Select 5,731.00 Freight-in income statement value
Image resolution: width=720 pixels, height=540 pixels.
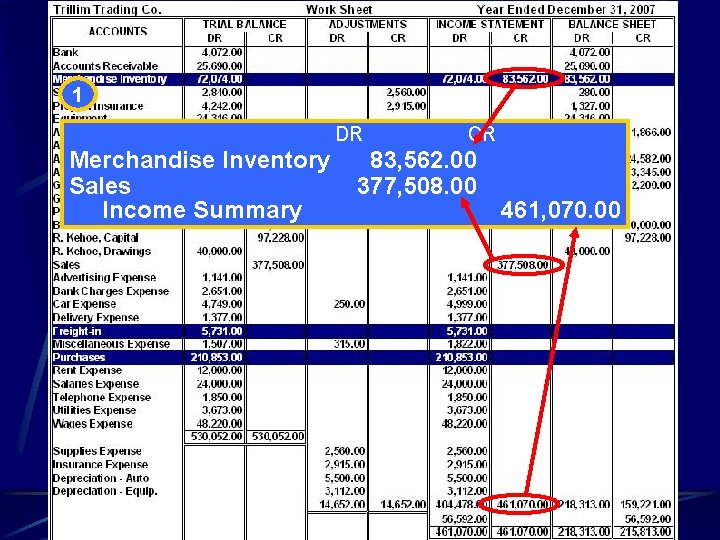pyautogui.click(x=467, y=331)
